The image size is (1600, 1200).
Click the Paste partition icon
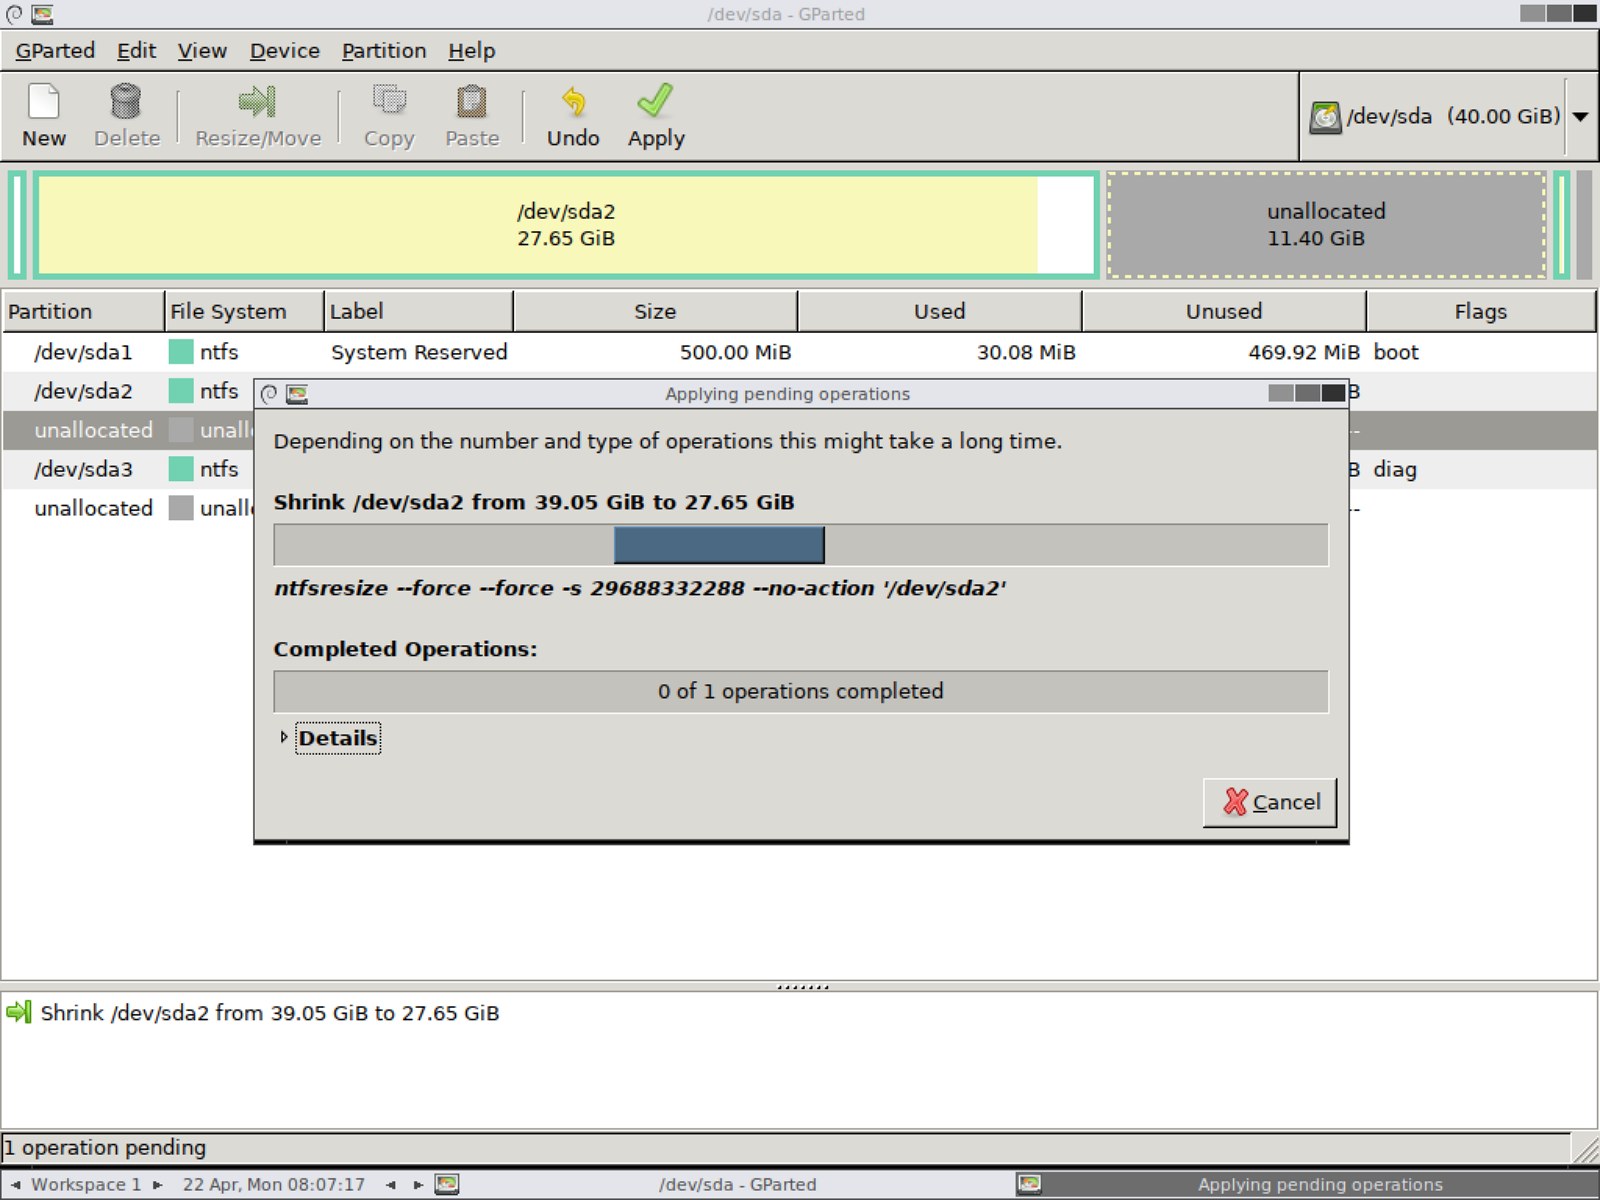[470, 112]
